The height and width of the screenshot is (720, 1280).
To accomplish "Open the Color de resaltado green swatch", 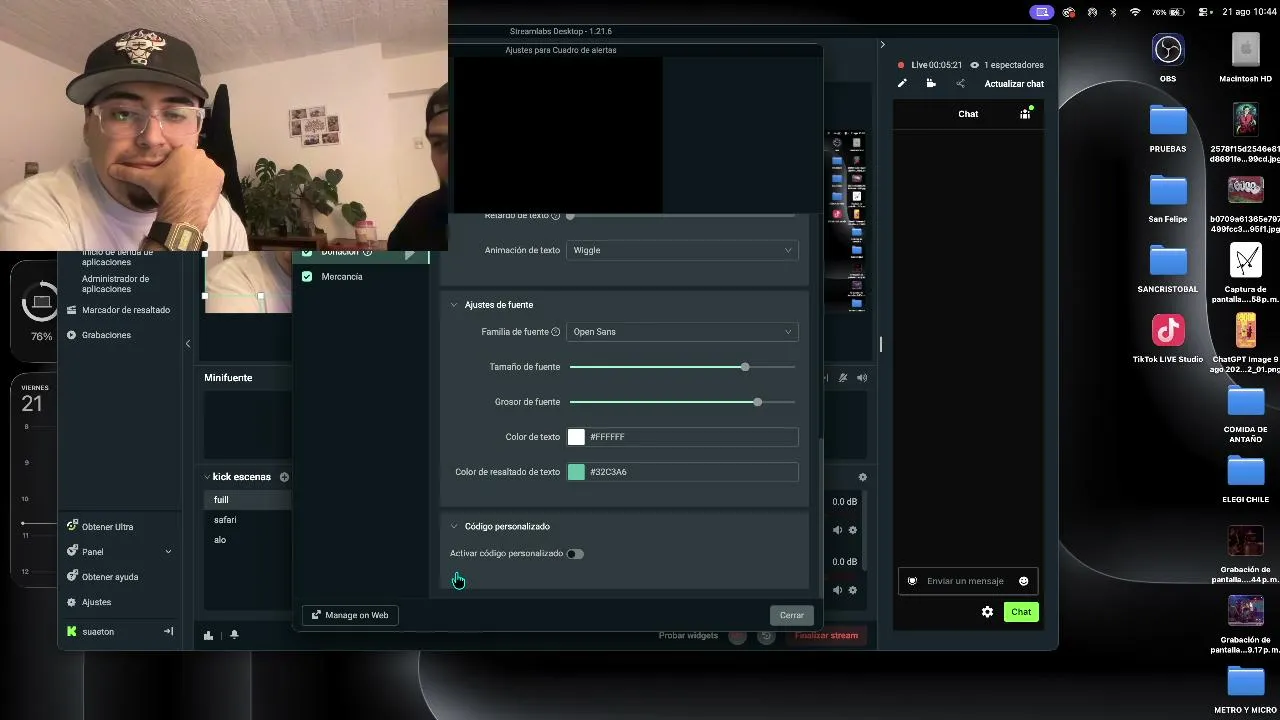I will click(576, 472).
